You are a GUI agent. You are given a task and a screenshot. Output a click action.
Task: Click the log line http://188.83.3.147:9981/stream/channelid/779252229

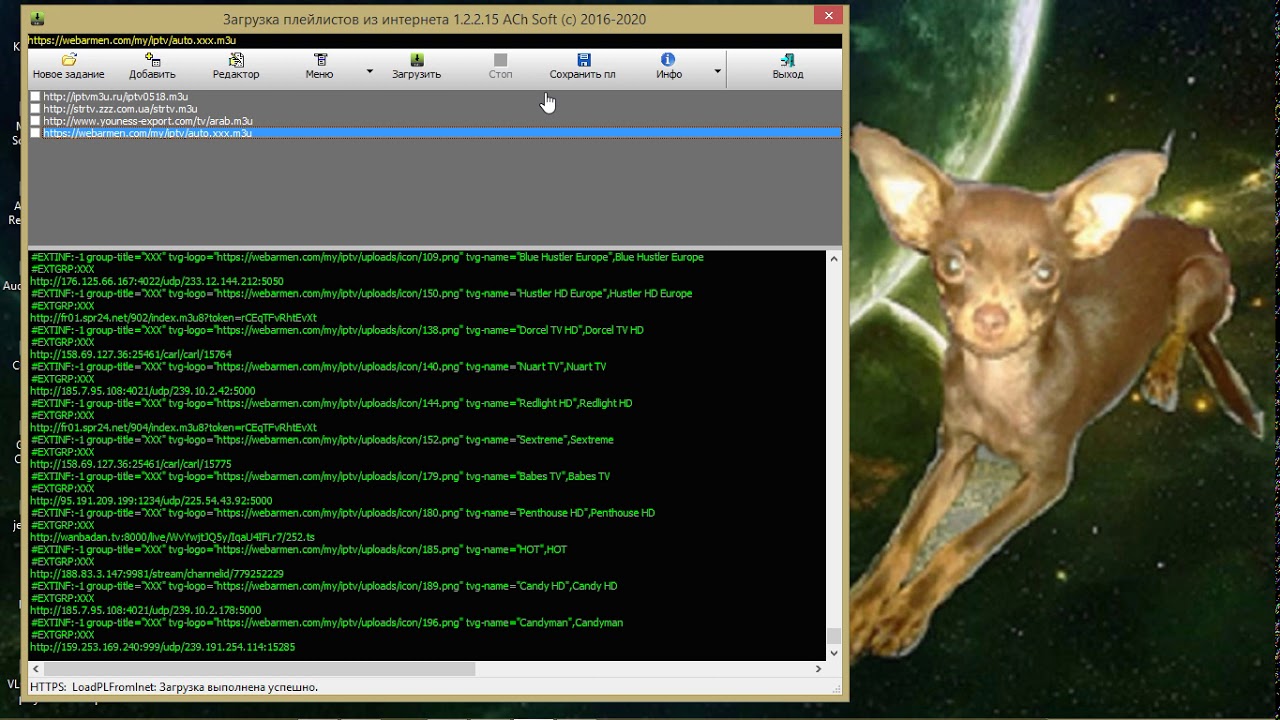[x=157, y=574]
